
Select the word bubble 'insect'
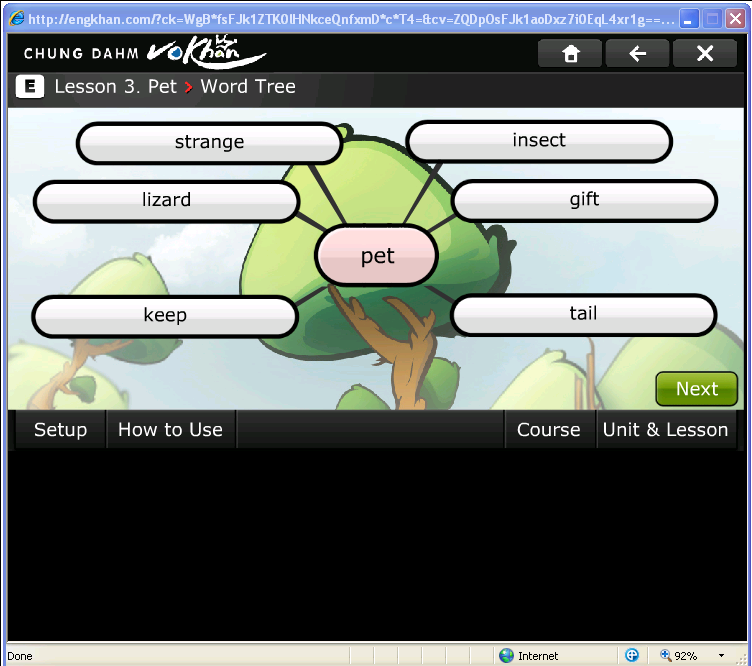coord(539,141)
